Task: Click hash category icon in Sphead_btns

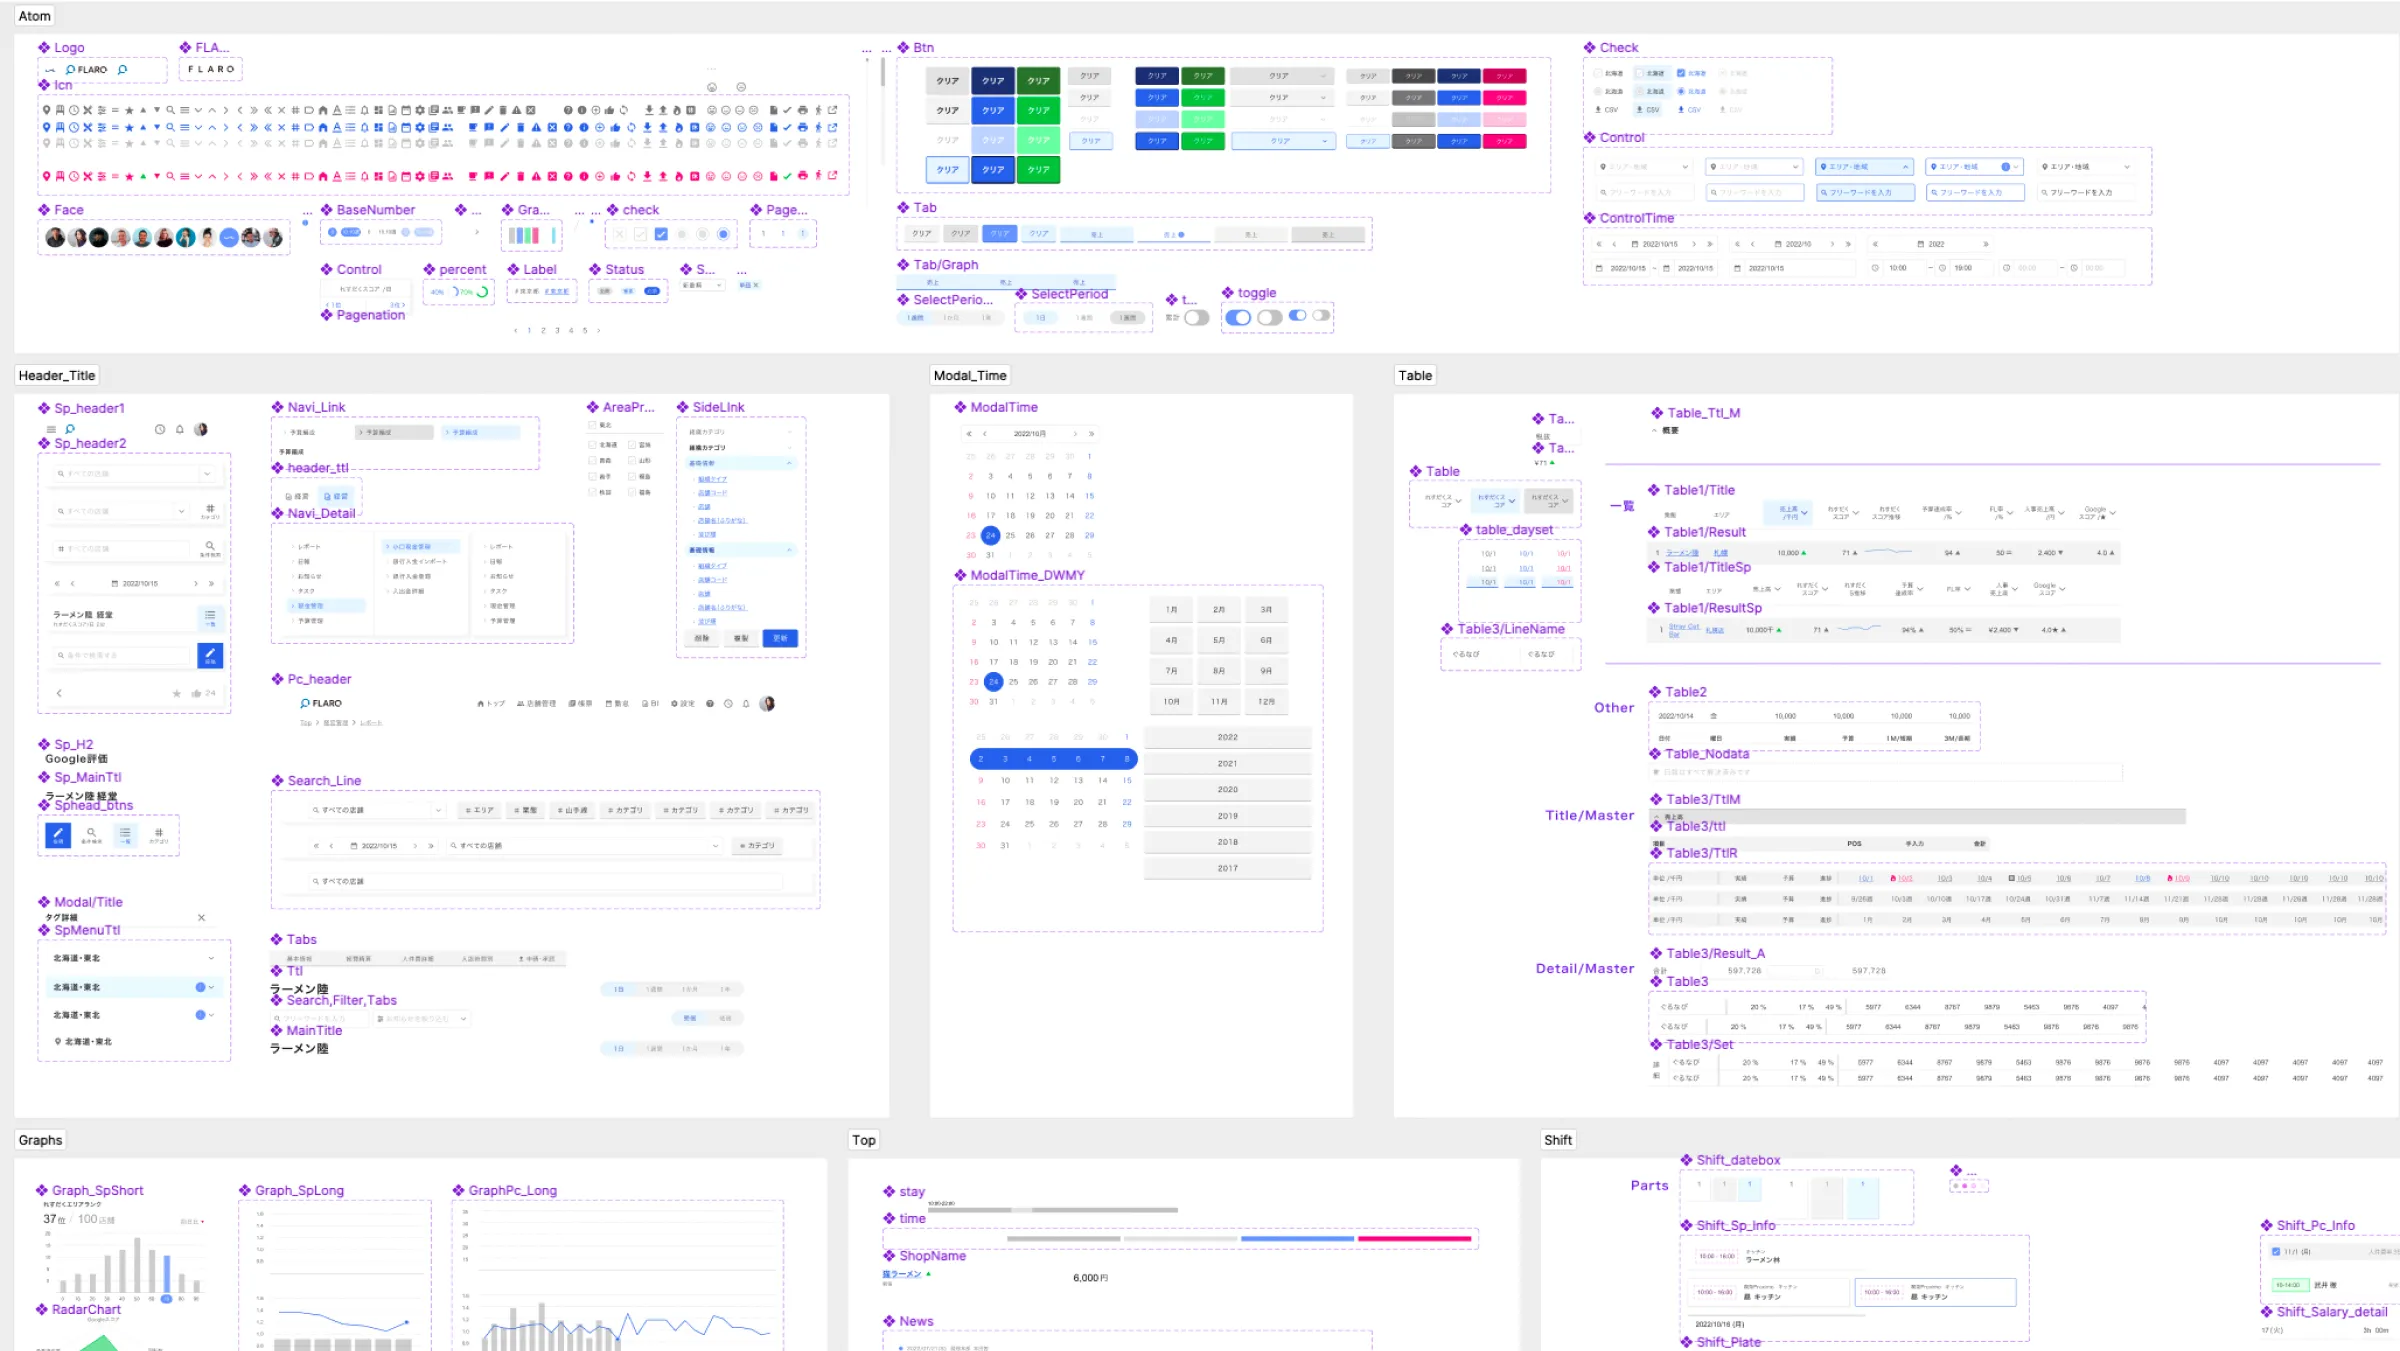Action: point(158,834)
